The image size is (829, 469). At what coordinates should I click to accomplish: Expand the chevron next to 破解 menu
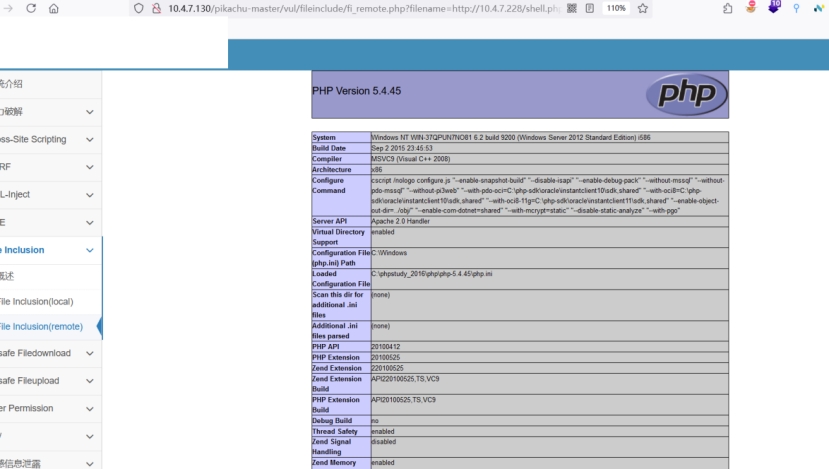click(x=90, y=112)
